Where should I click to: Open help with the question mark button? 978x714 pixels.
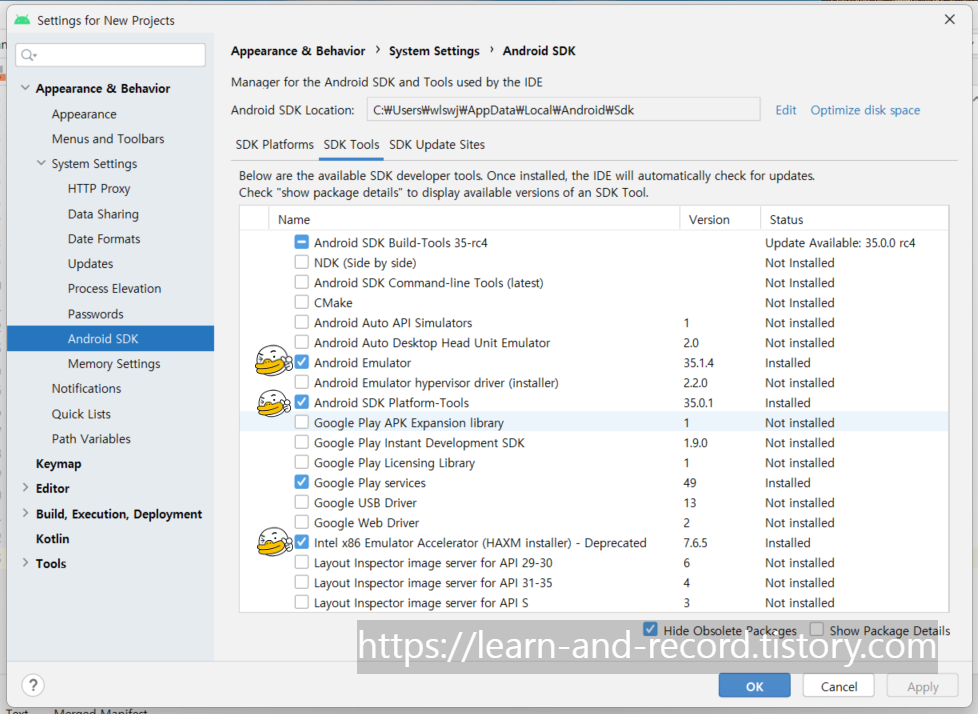click(33, 685)
